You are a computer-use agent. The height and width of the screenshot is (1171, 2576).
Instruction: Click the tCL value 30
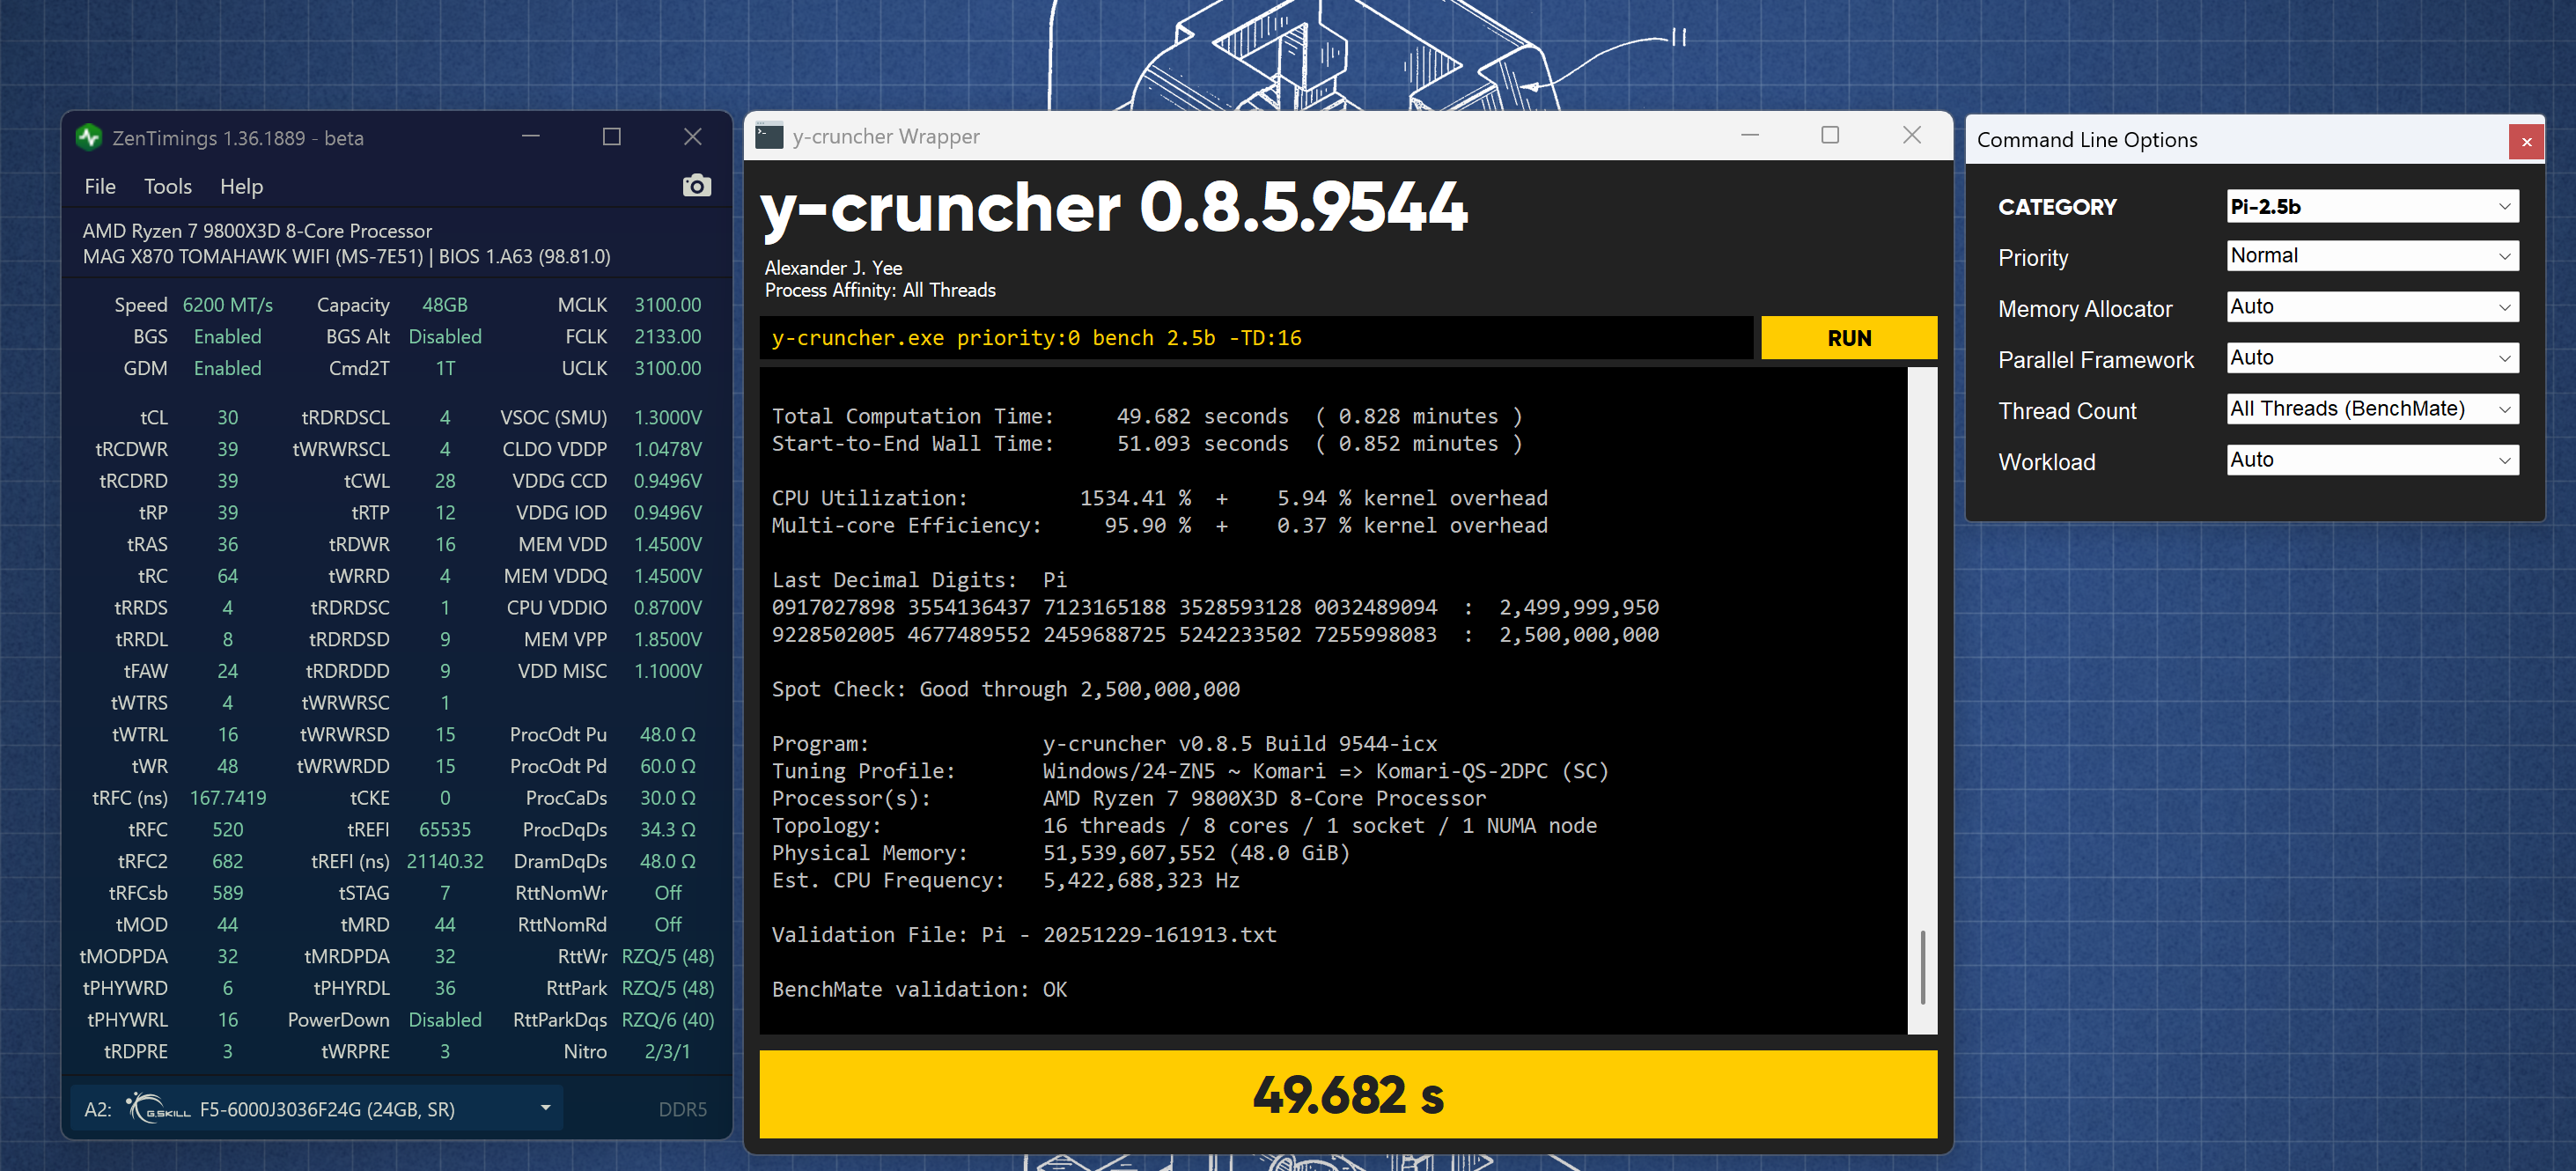[228, 418]
